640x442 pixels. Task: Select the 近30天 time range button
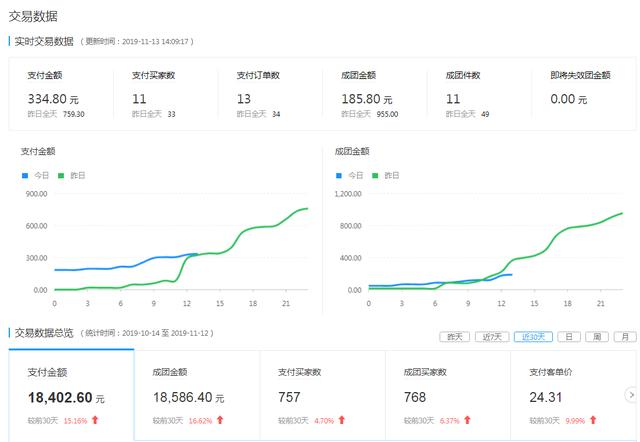pyautogui.click(x=533, y=337)
